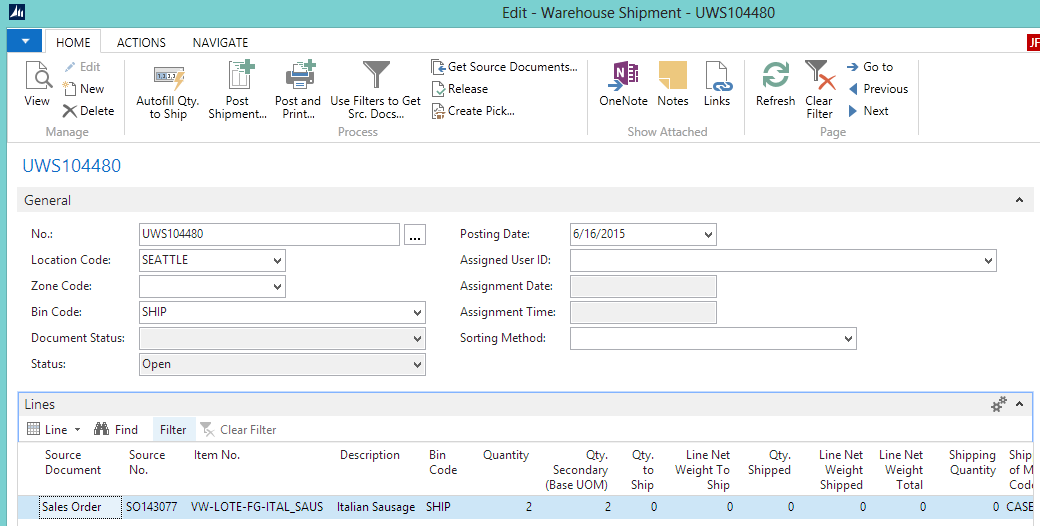Collapse the General section
Image resolution: width=1040 pixels, height=526 pixels.
(1019, 201)
